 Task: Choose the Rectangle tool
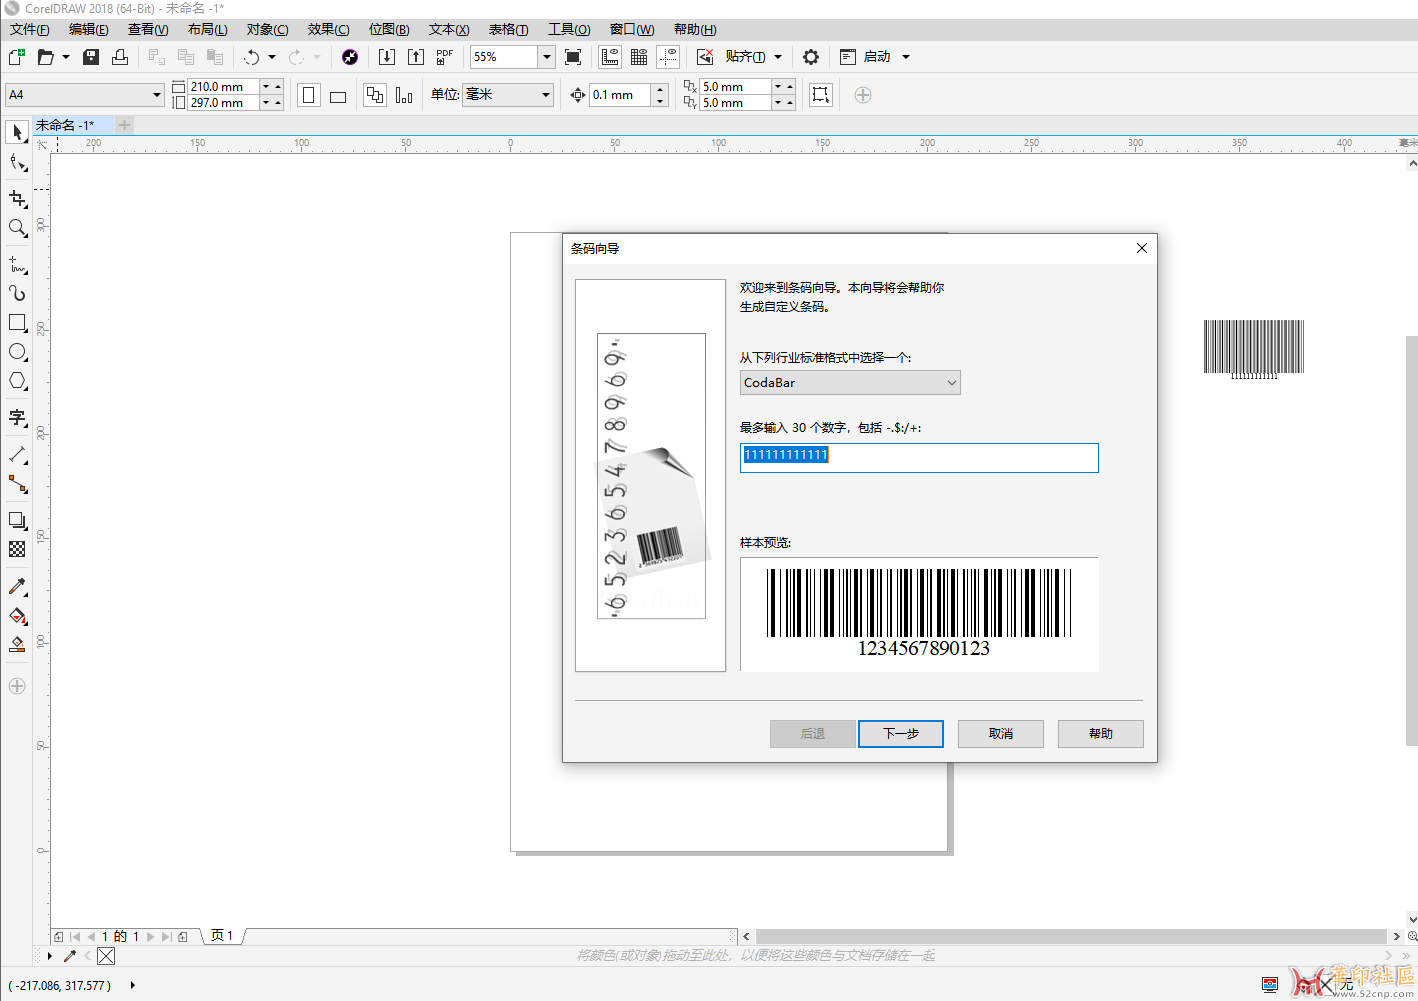coord(17,323)
